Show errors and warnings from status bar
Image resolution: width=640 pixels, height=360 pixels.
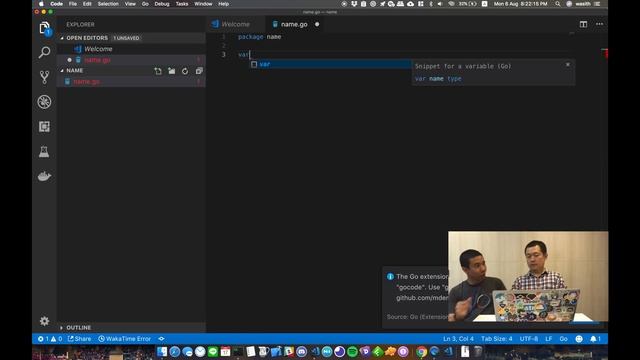pos(50,339)
